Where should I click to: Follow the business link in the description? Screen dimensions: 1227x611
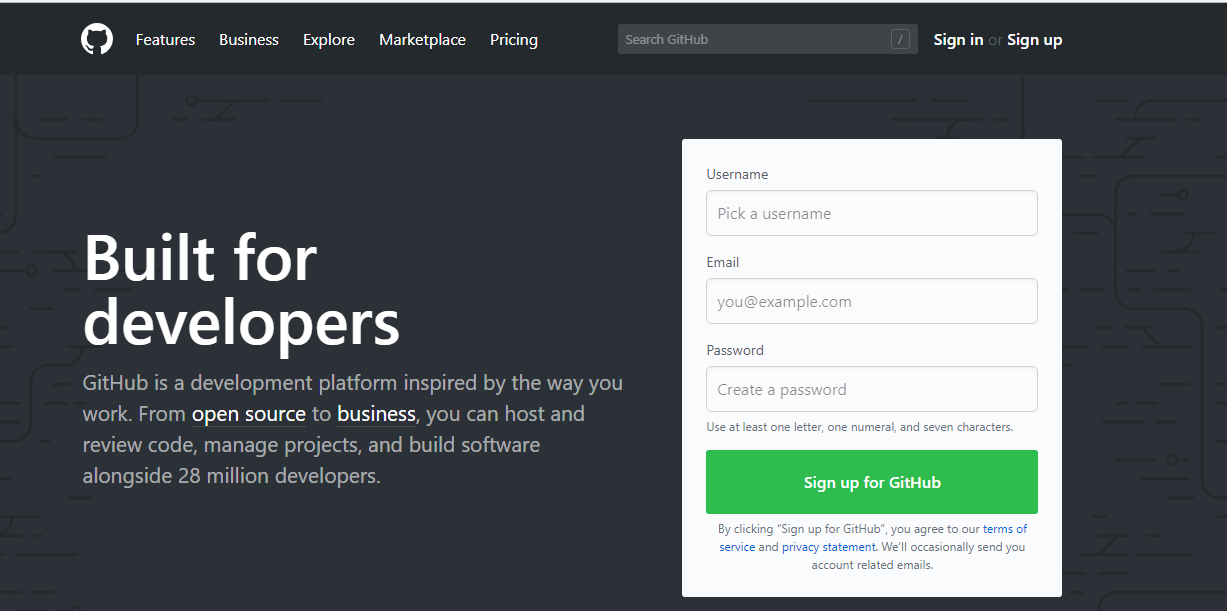(376, 414)
